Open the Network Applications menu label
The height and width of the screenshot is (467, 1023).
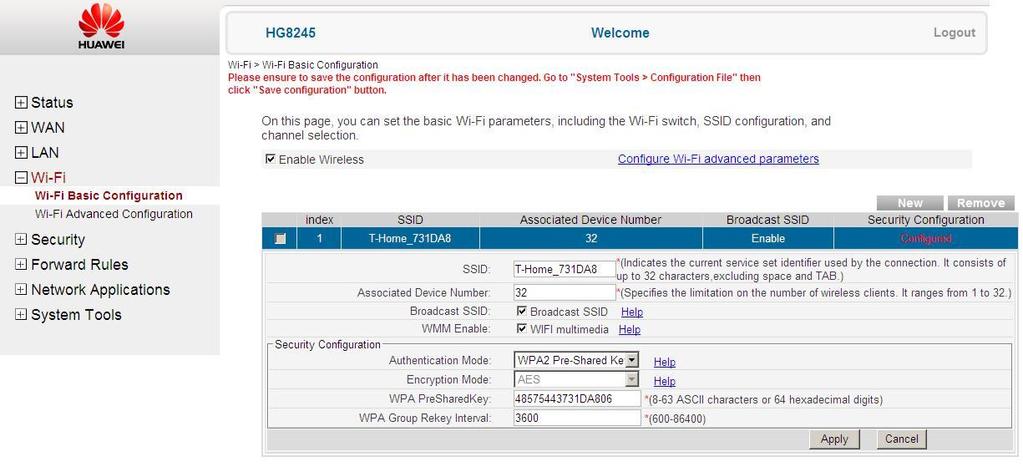(100, 290)
